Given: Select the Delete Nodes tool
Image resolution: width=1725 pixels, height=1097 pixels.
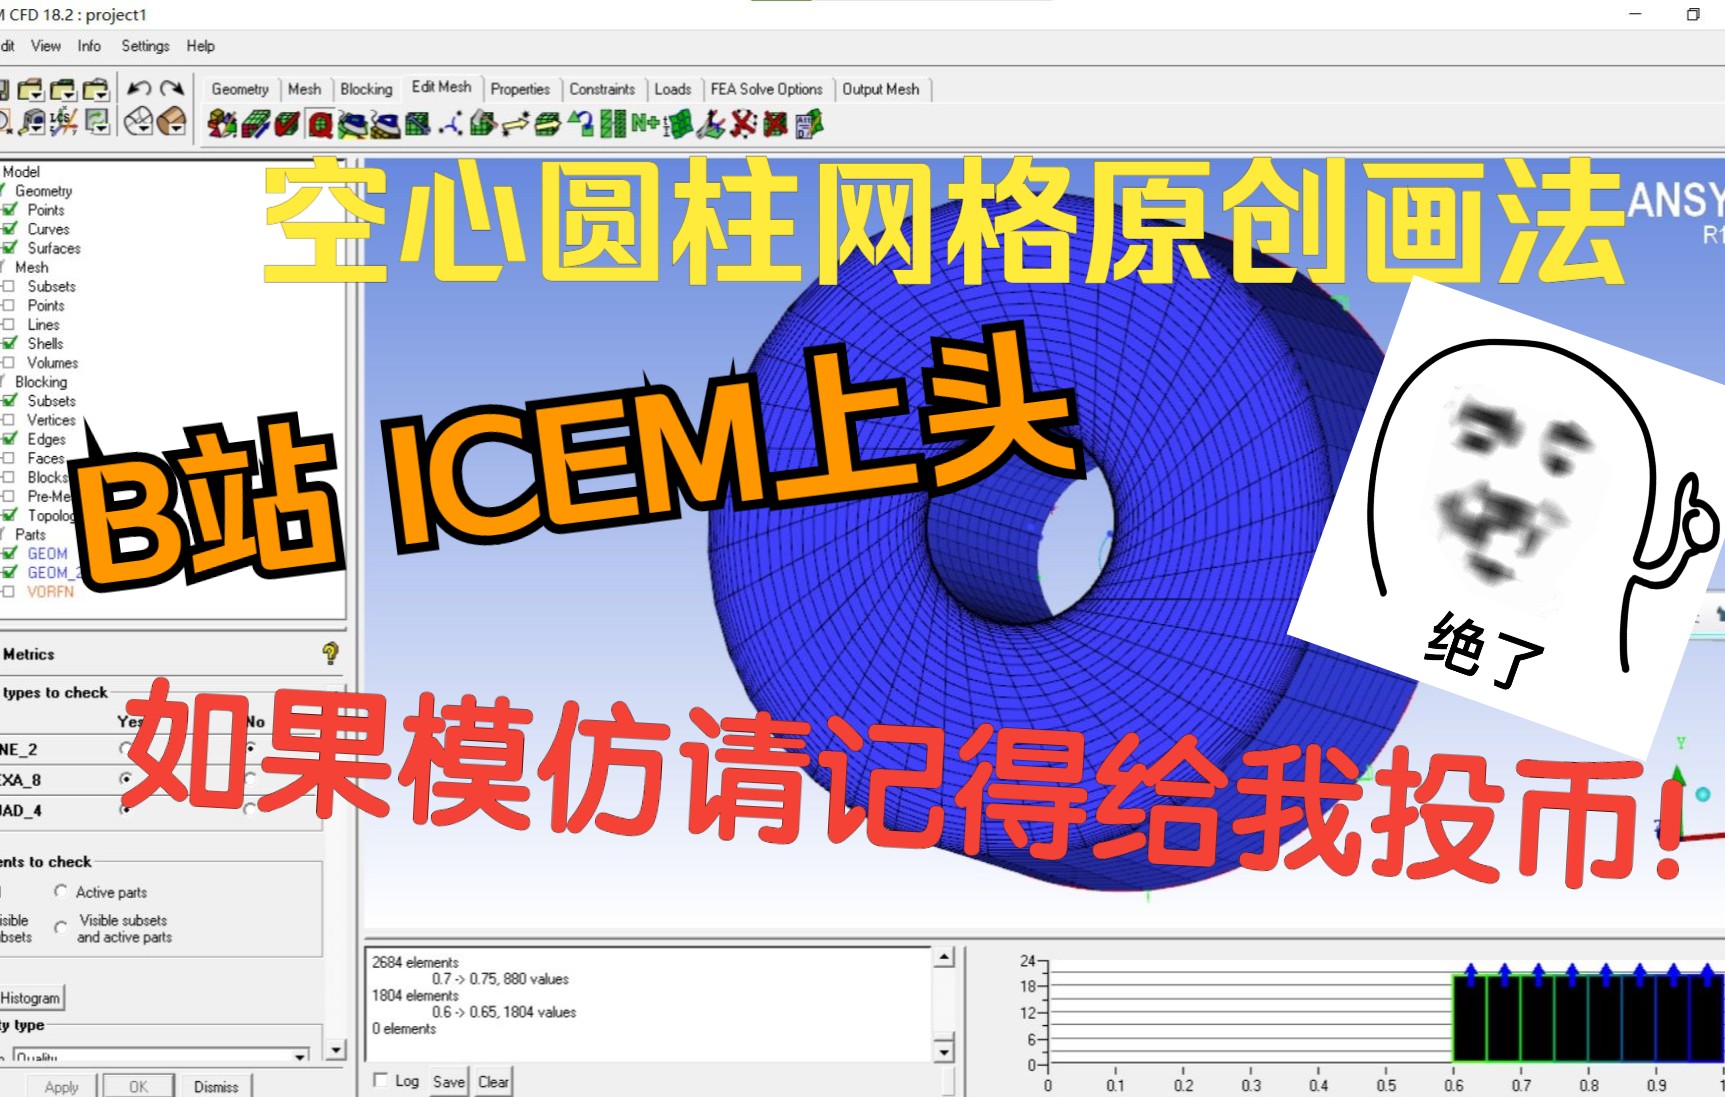Looking at the screenshot, I should coord(743,124).
